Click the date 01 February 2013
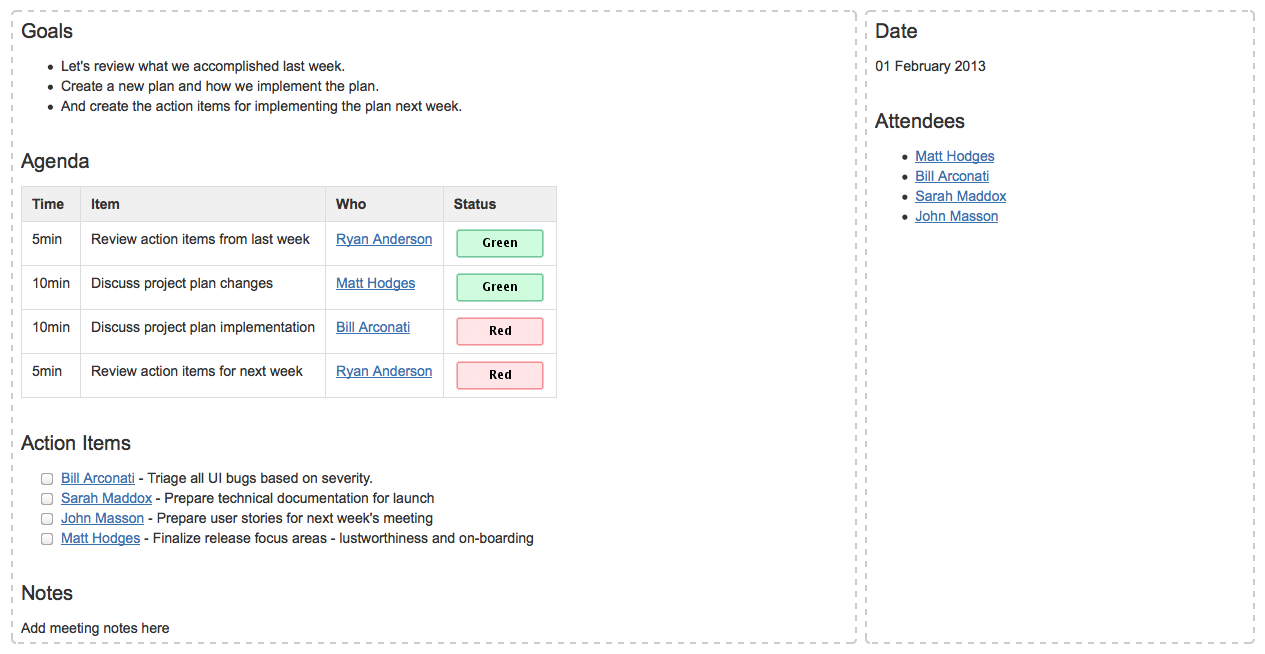 [930, 67]
